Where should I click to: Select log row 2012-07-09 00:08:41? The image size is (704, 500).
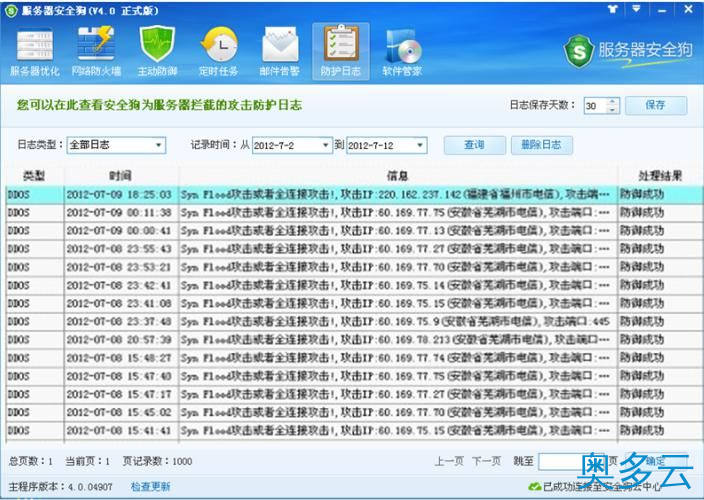coord(353,231)
